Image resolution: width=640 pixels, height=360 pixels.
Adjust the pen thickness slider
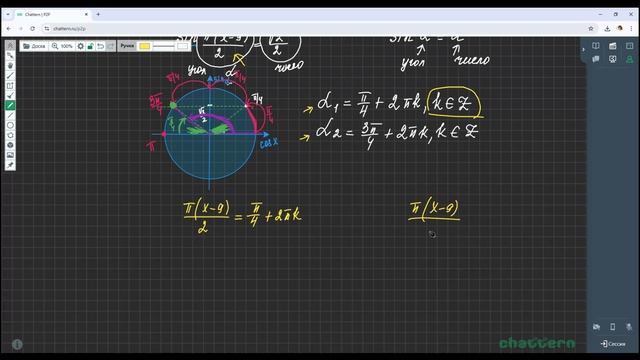click(x=163, y=46)
